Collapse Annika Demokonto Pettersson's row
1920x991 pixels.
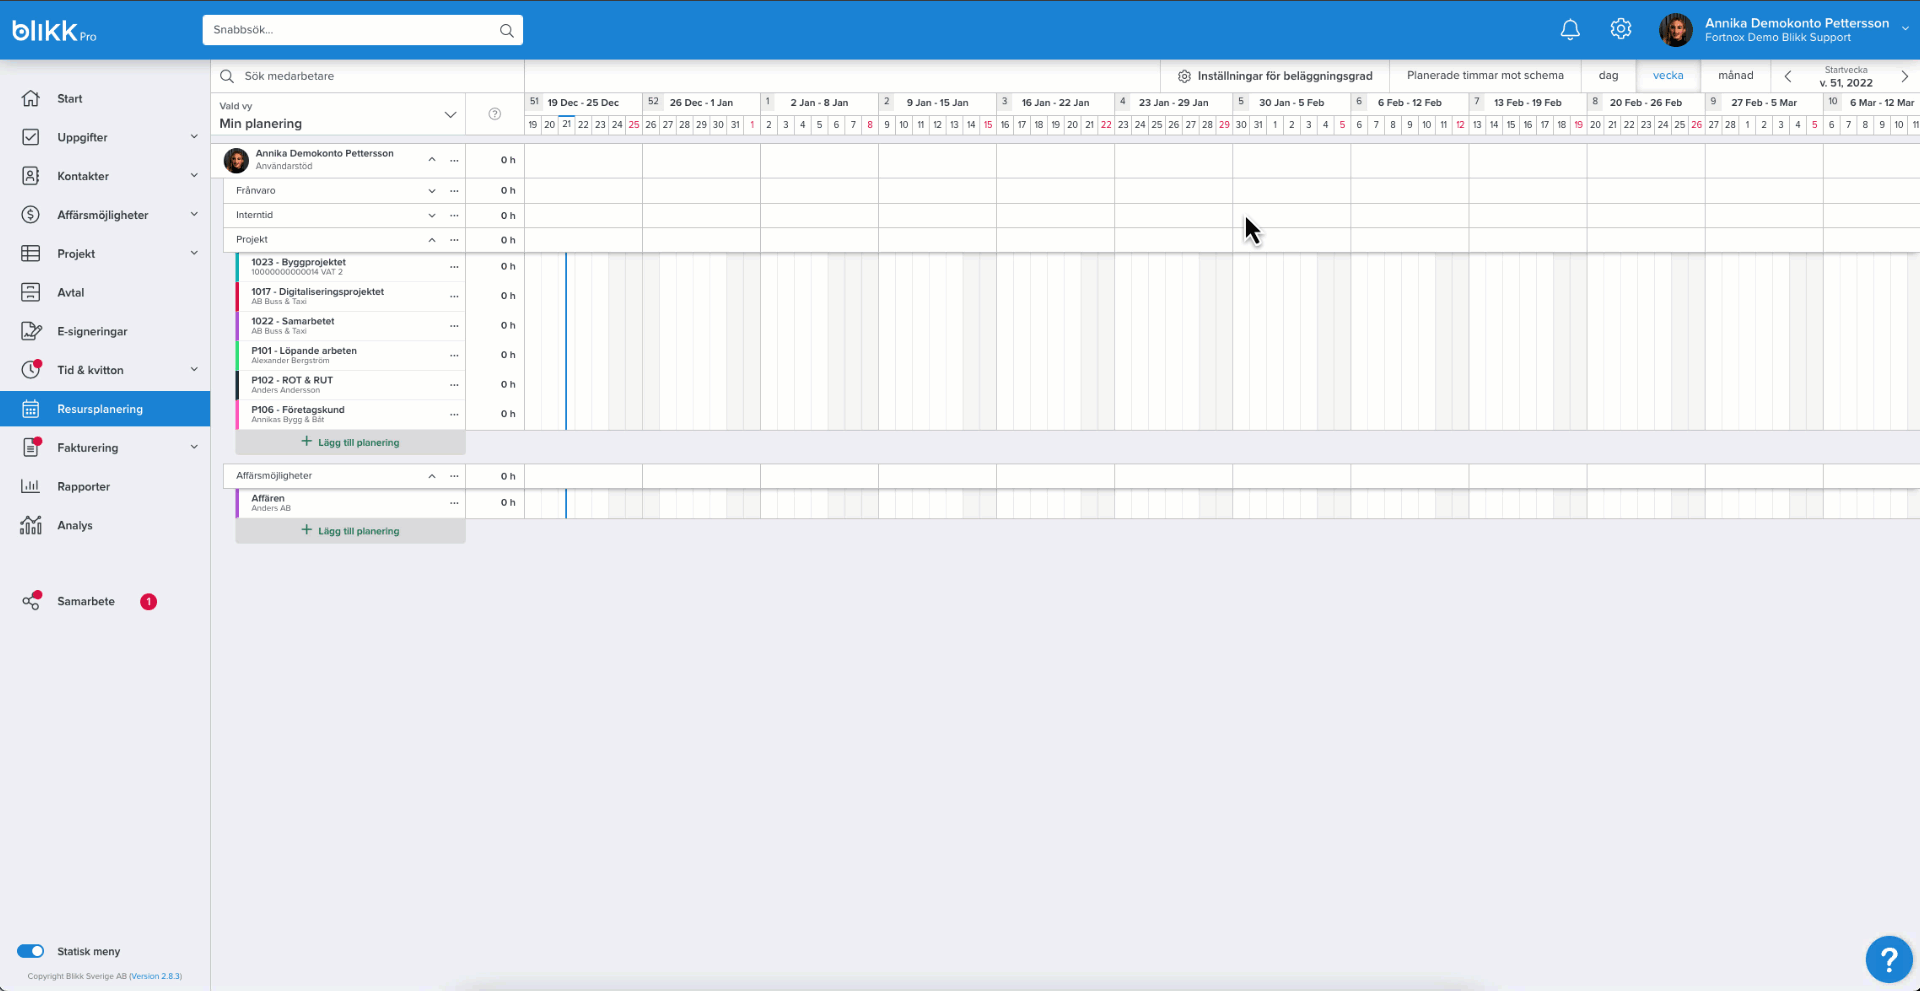coord(432,160)
